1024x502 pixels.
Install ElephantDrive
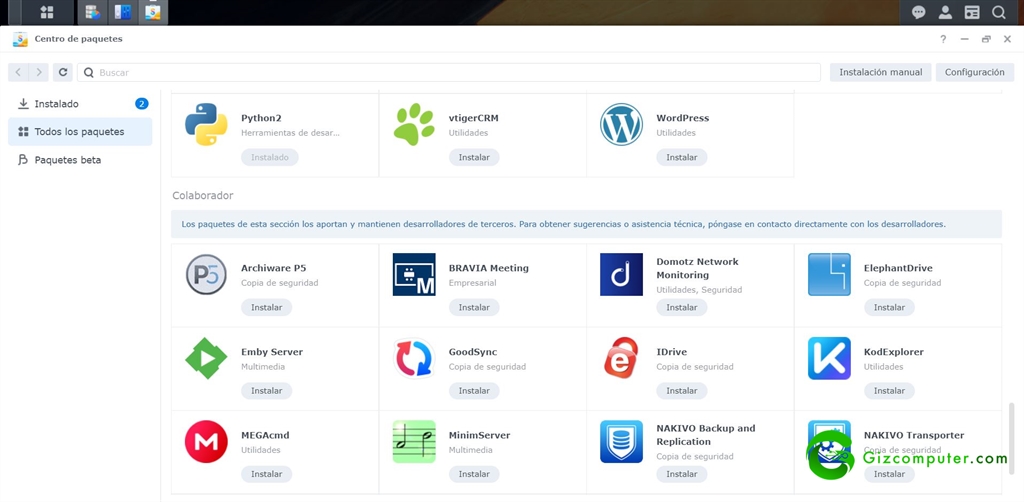tap(889, 307)
